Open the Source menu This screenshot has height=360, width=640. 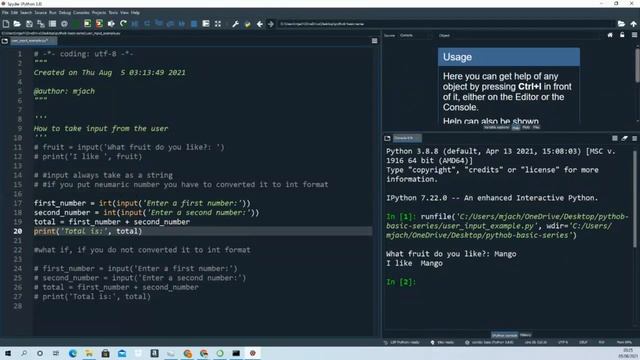click(x=40, y=13)
